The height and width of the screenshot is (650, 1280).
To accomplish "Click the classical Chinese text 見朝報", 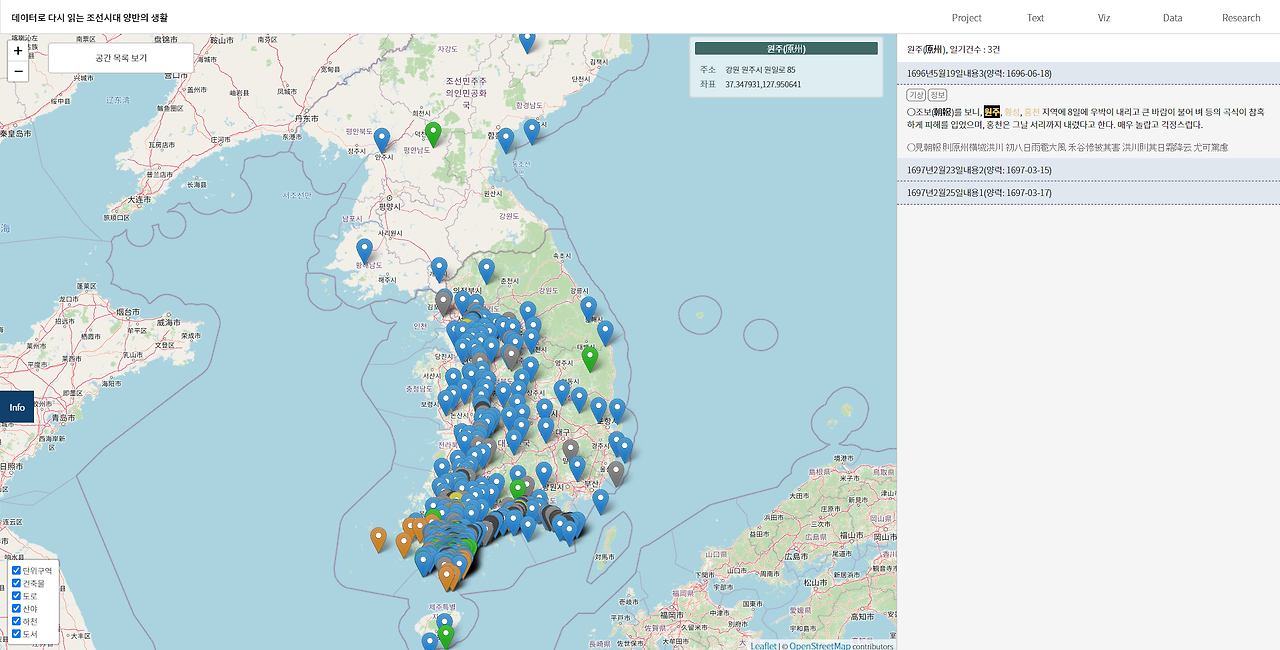I will 927,147.
